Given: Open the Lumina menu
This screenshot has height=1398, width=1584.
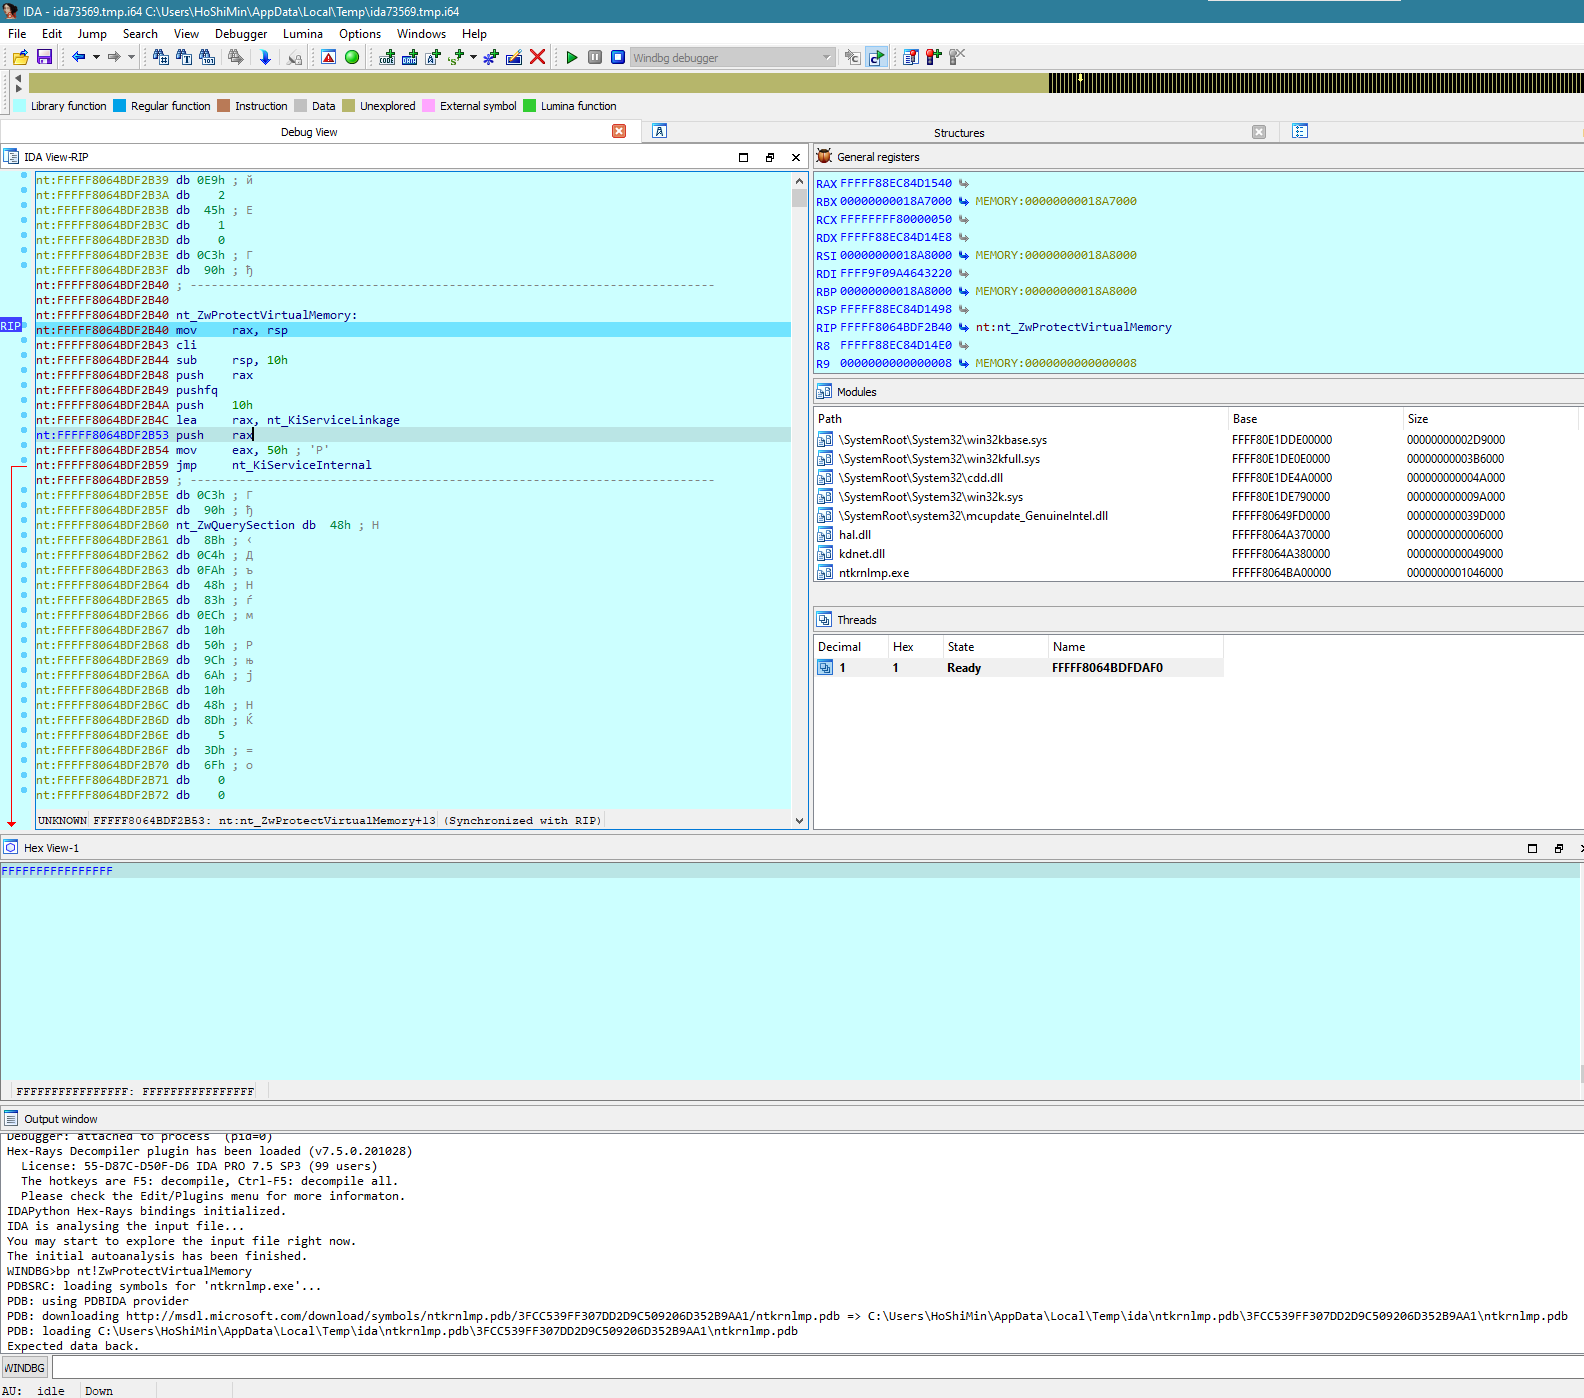Looking at the screenshot, I should 302,34.
